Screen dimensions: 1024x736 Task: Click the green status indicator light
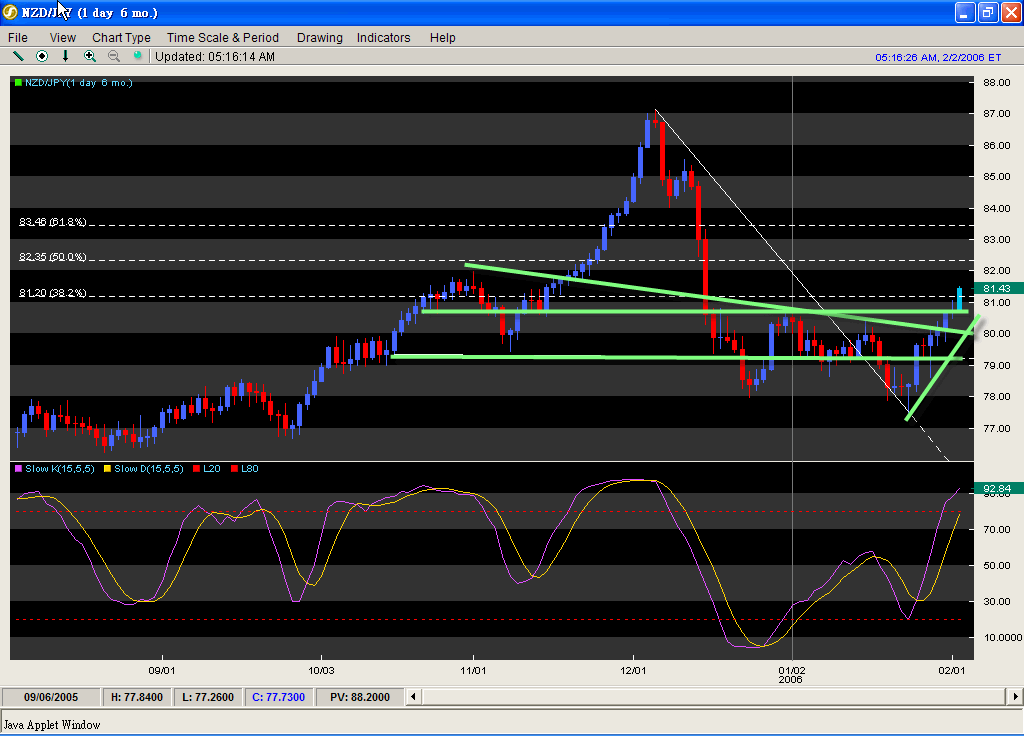tap(137, 56)
